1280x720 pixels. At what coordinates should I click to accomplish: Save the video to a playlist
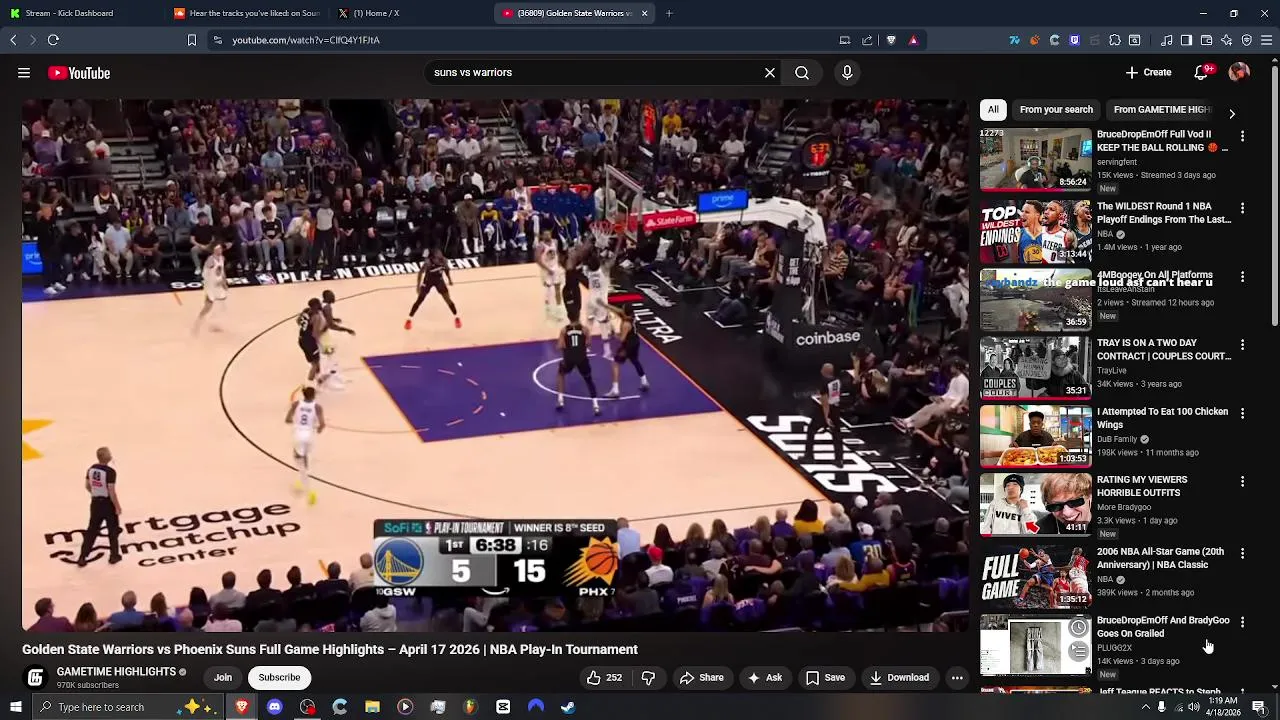coord(825,678)
